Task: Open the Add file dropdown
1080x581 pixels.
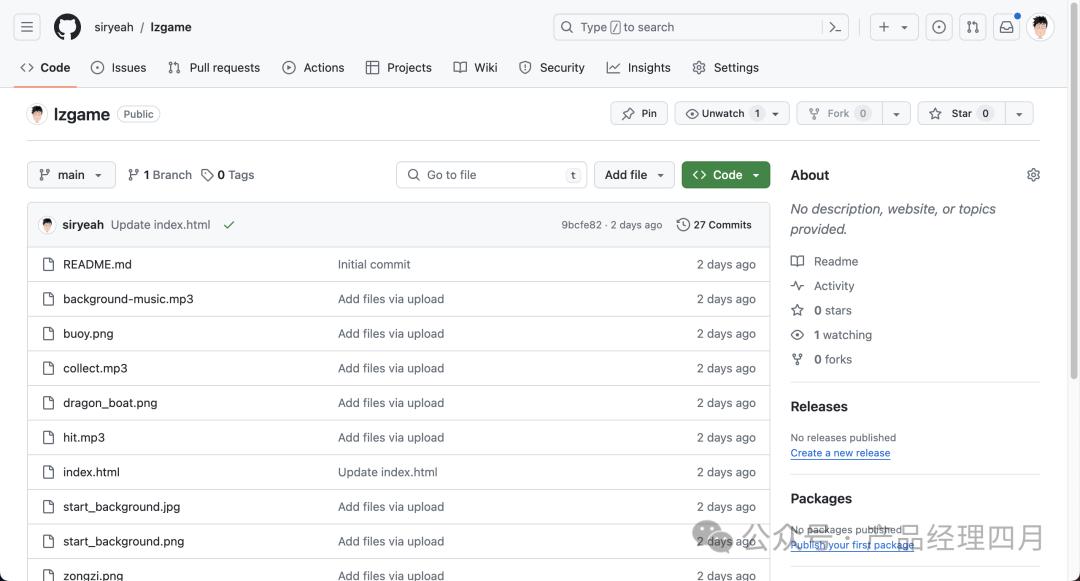Action: [634, 175]
